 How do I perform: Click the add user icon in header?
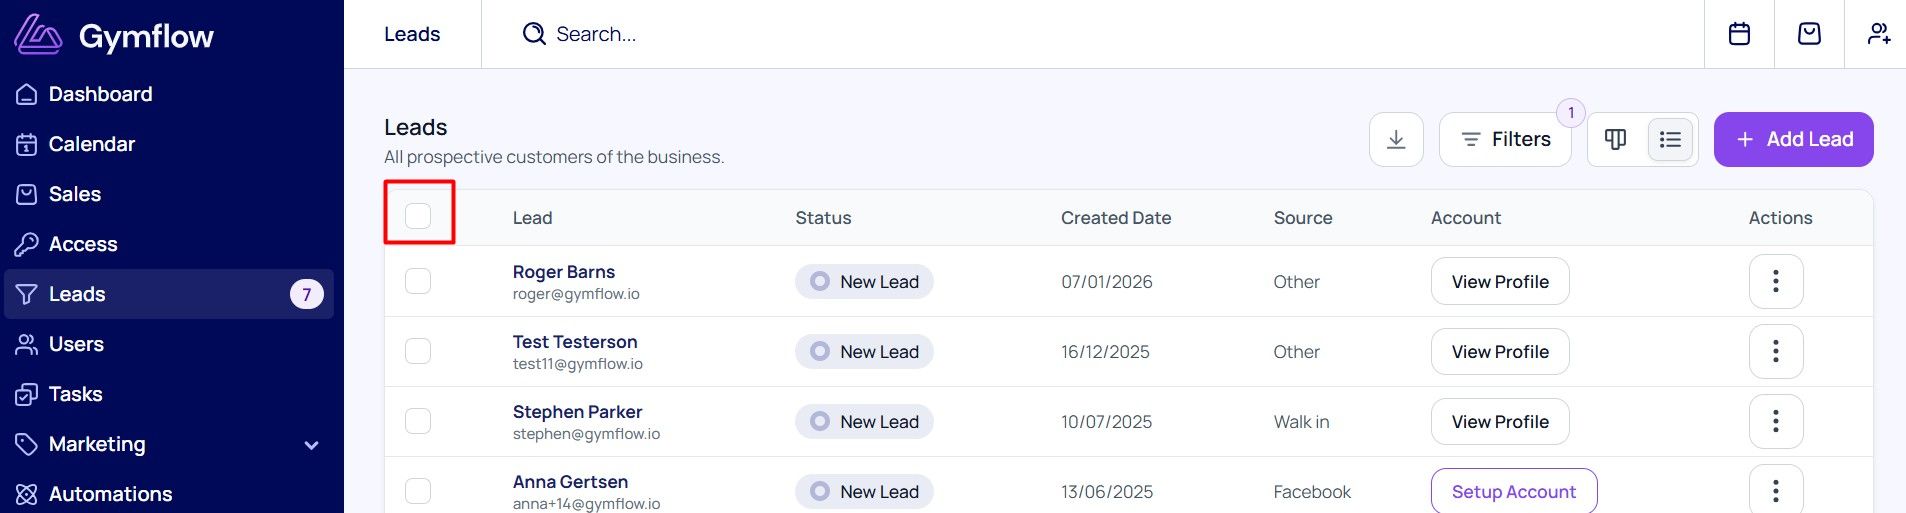1878,34
